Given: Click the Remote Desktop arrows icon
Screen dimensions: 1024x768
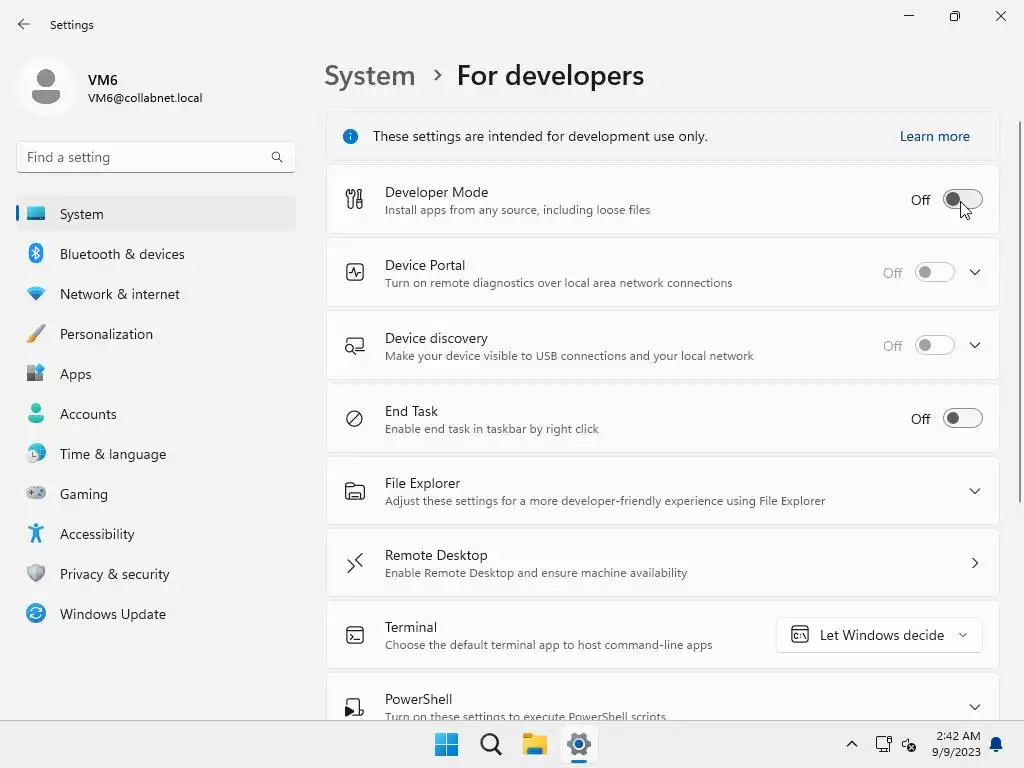Looking at the screenshot, I should [355, 563].
